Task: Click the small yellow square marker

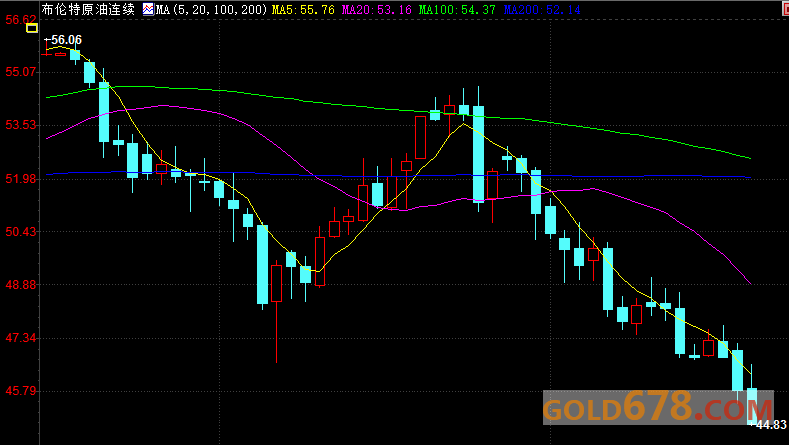Action: coord(32,28)
